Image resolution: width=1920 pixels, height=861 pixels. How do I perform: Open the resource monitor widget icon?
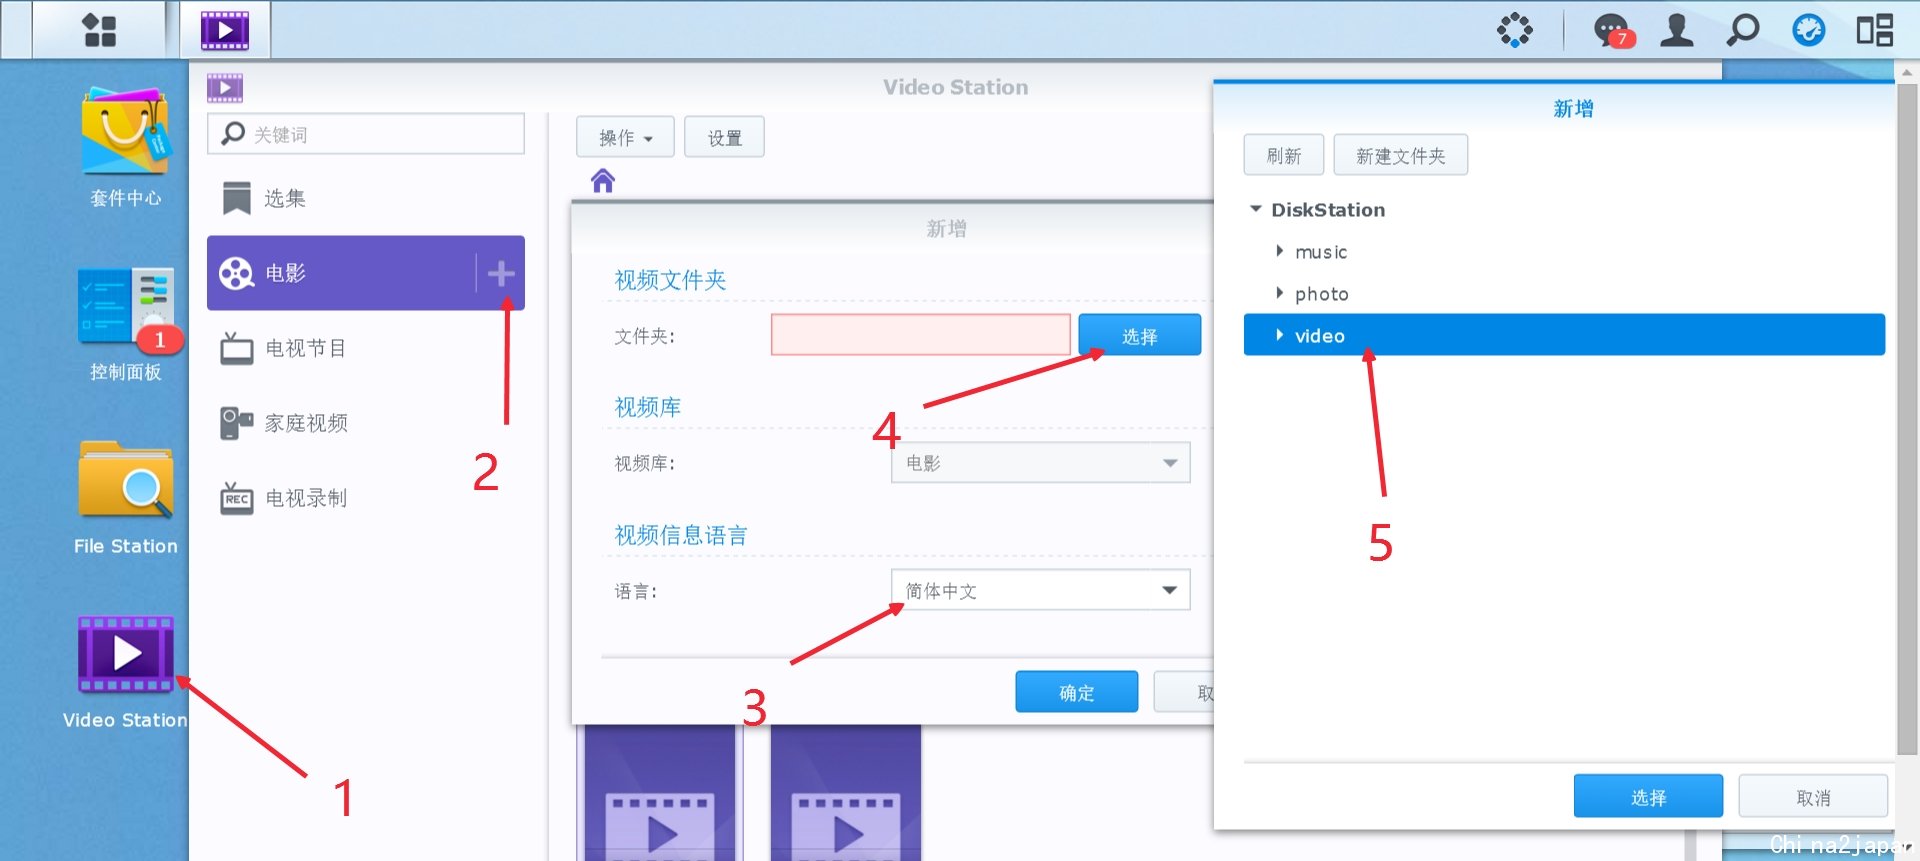(1514, 30)
